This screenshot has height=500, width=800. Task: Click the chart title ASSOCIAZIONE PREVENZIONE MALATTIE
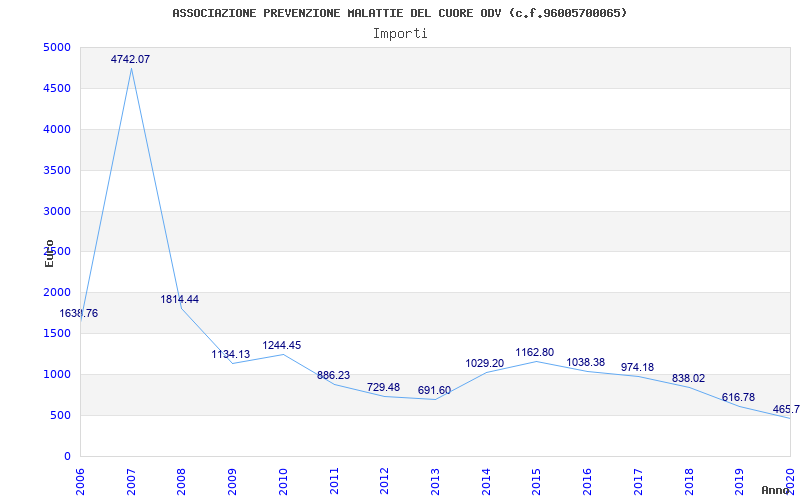pyautogui.click(x=400, y=13)
